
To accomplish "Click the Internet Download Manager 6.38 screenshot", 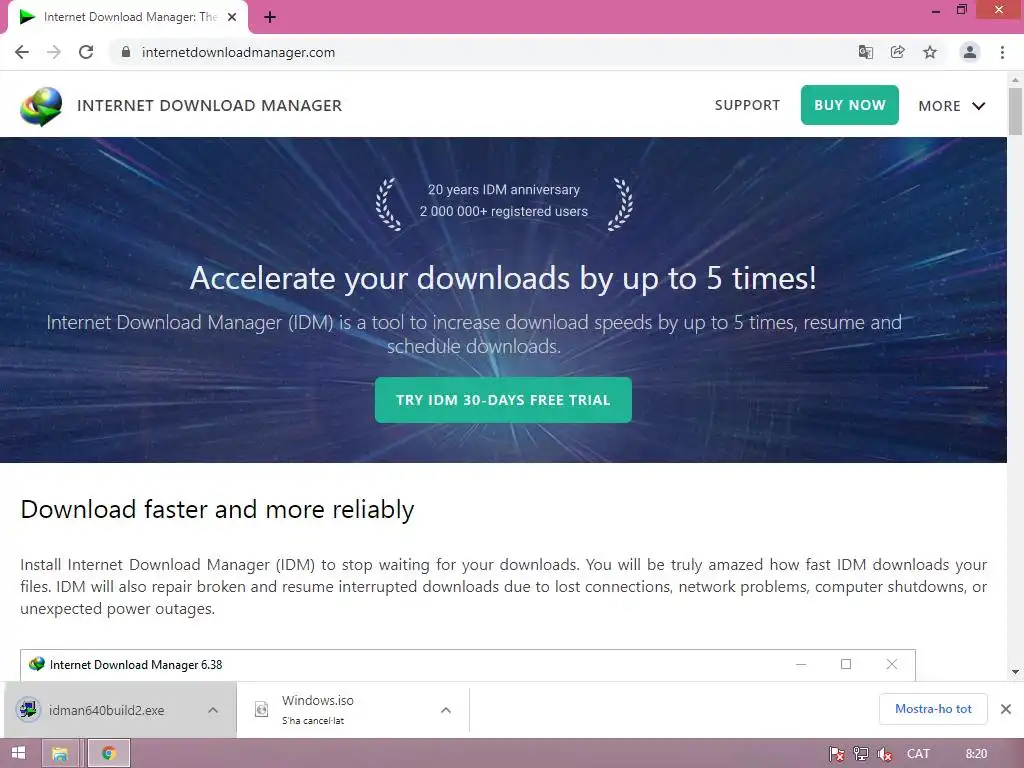I will [x=468, y=665].
